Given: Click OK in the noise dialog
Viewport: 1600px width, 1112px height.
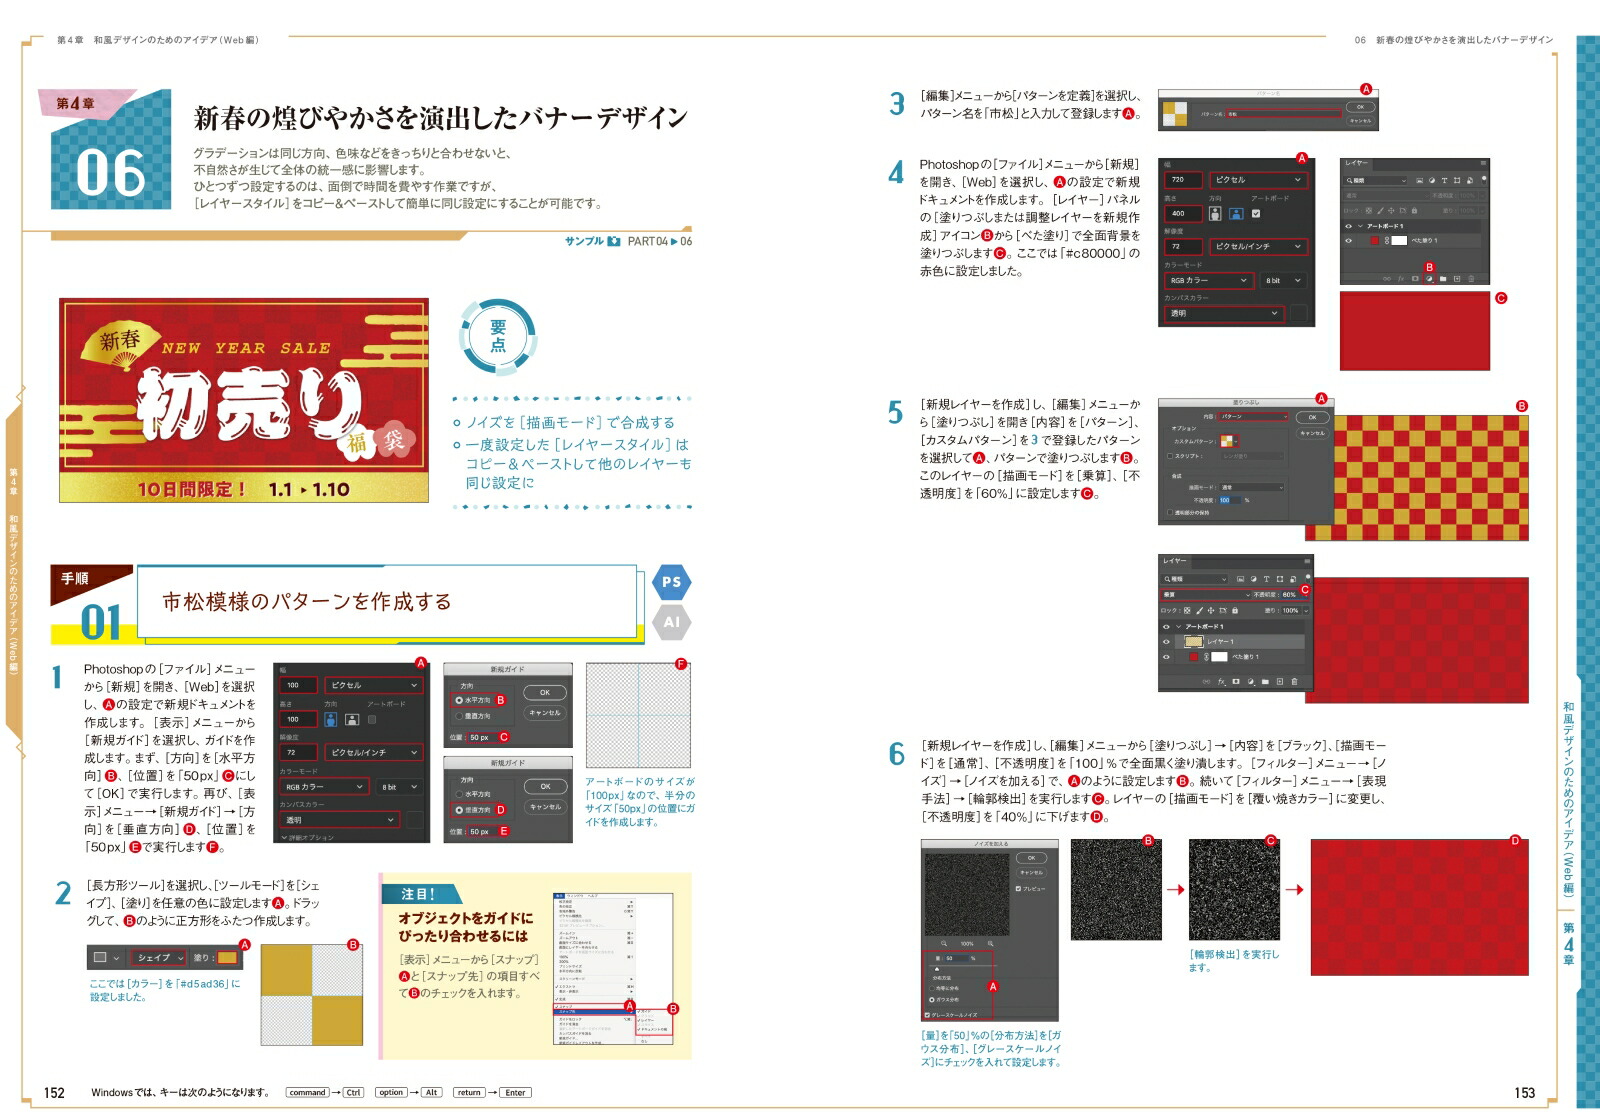Looking at the screenshot, I should point(1031,858).
